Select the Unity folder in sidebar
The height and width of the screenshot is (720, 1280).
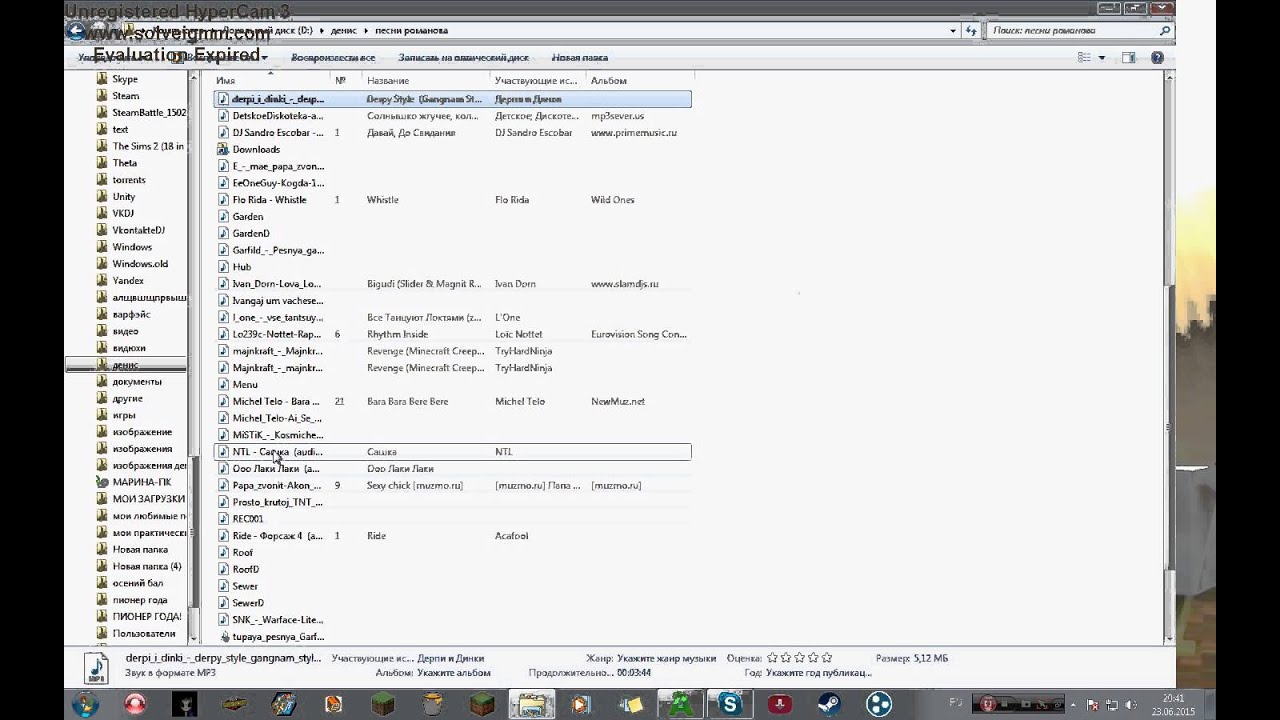(x=124, y=197)
